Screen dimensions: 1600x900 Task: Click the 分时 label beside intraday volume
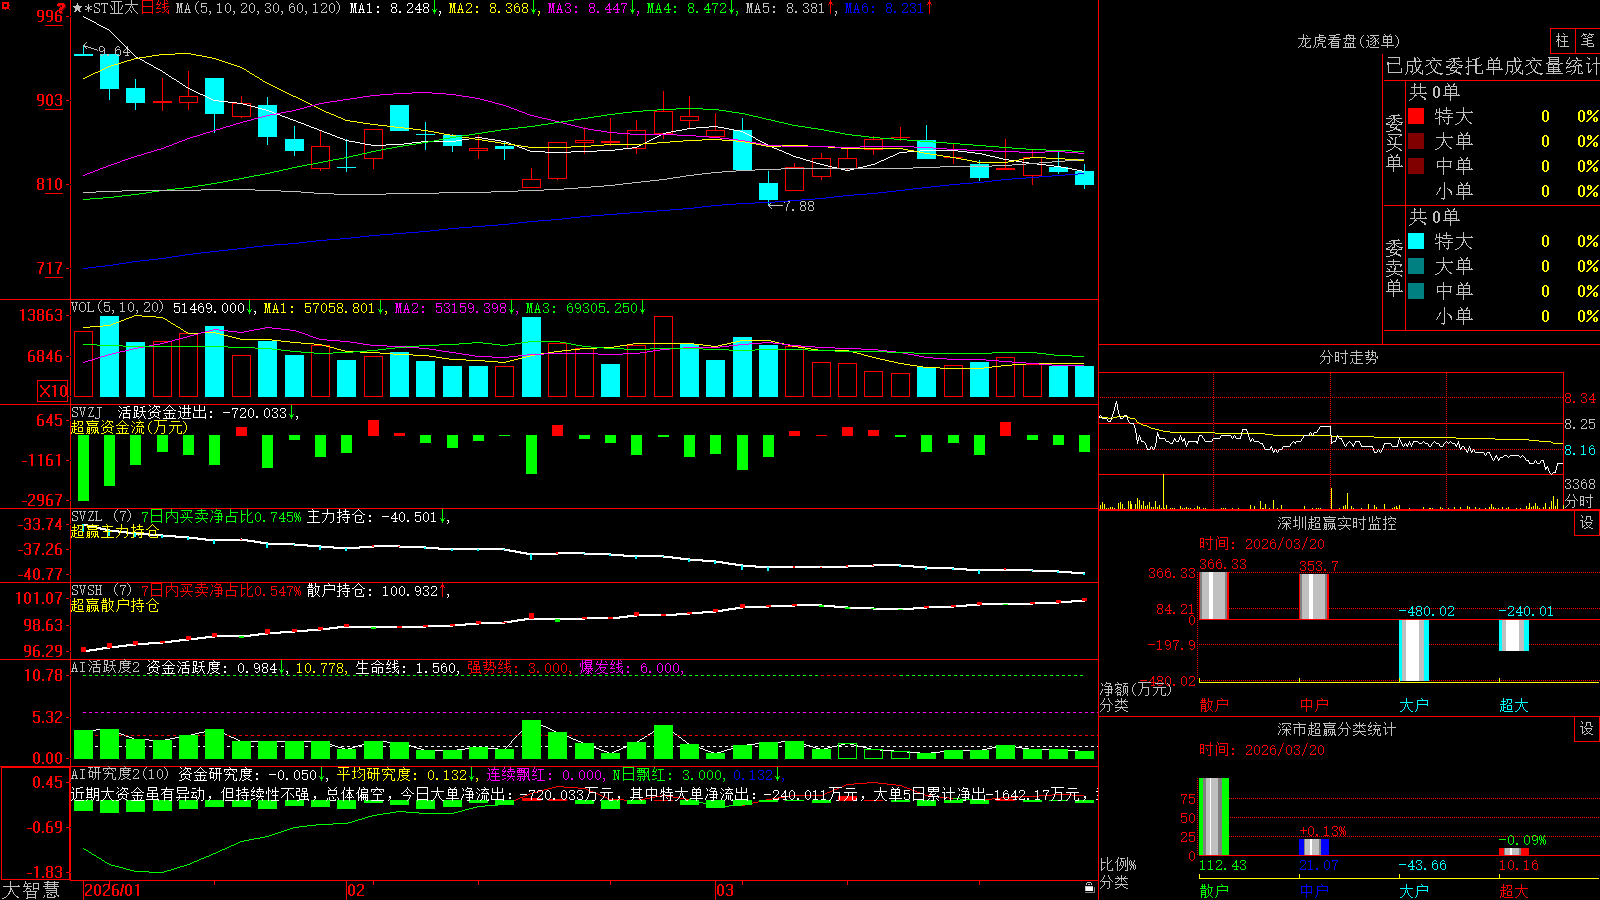coord(1579,500)
